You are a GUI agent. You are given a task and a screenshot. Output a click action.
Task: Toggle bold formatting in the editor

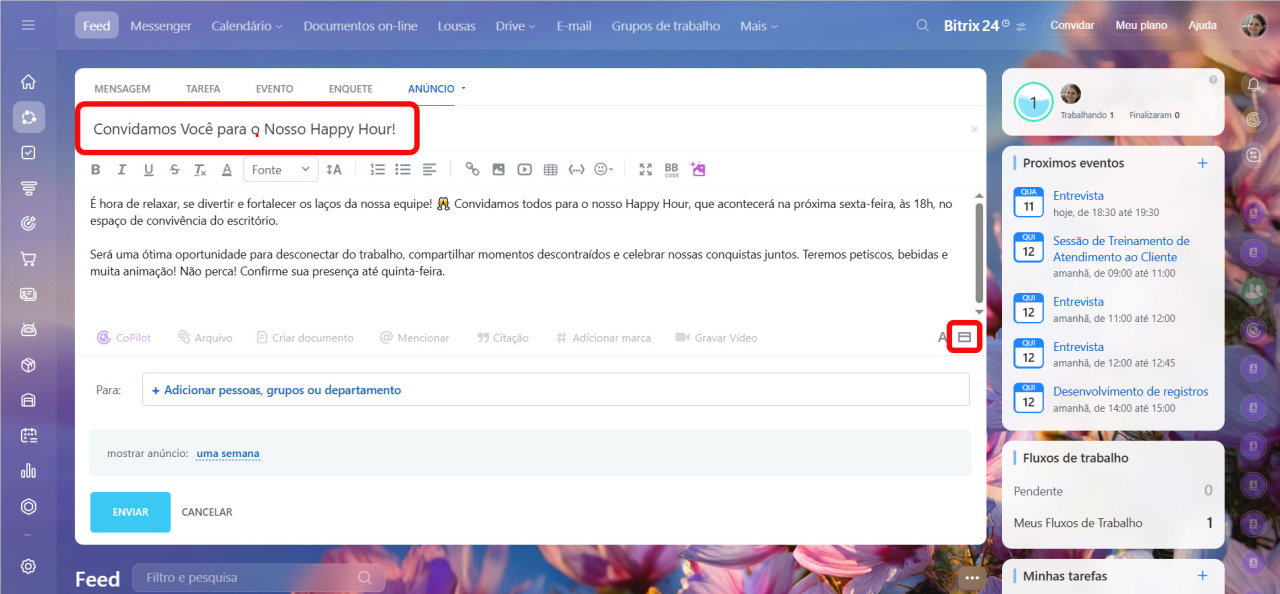coord(96,170)
